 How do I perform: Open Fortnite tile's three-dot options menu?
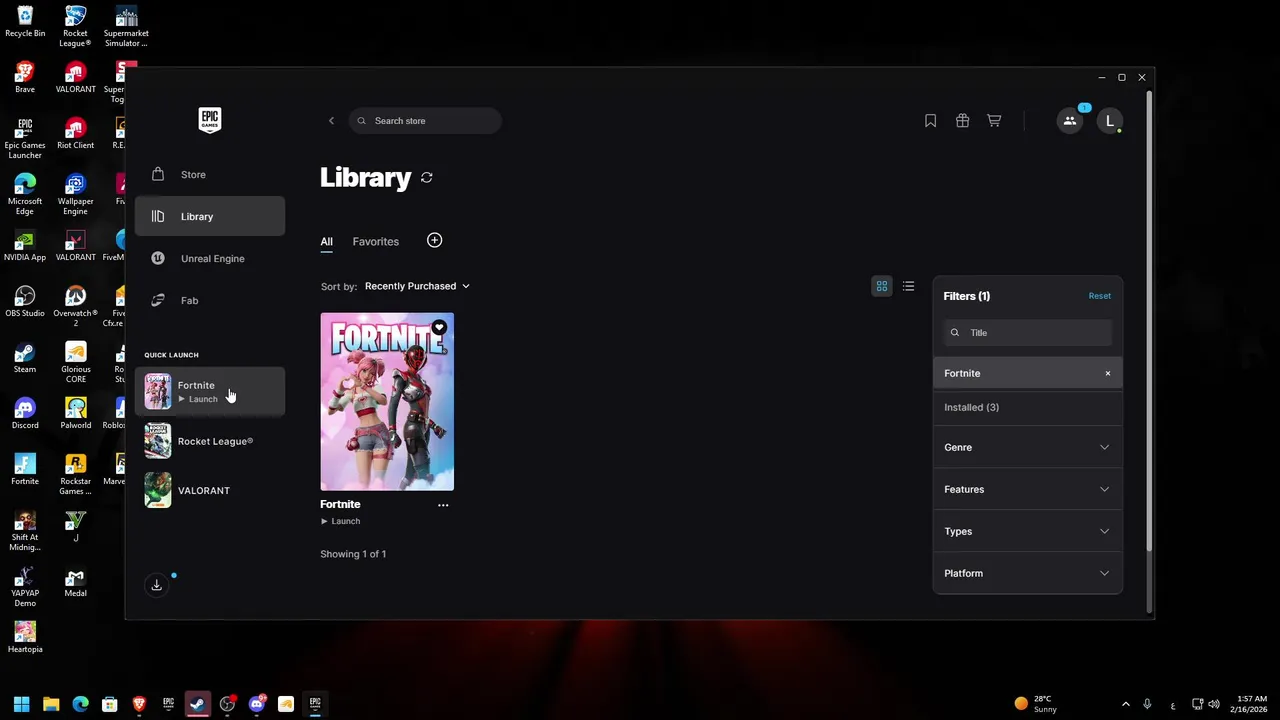[x=443, y=505]
